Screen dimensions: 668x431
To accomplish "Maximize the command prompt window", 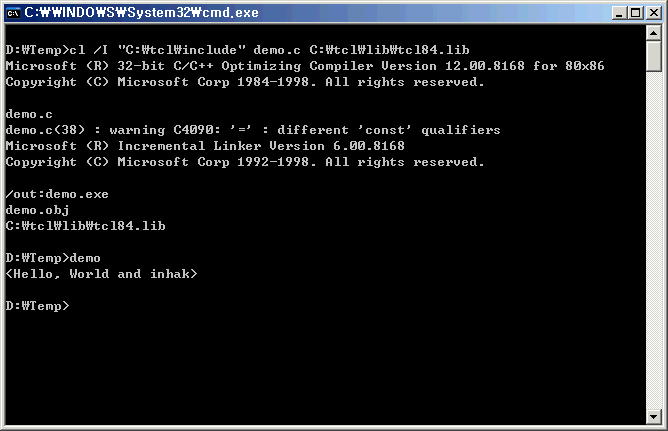I will pos(636,13).
